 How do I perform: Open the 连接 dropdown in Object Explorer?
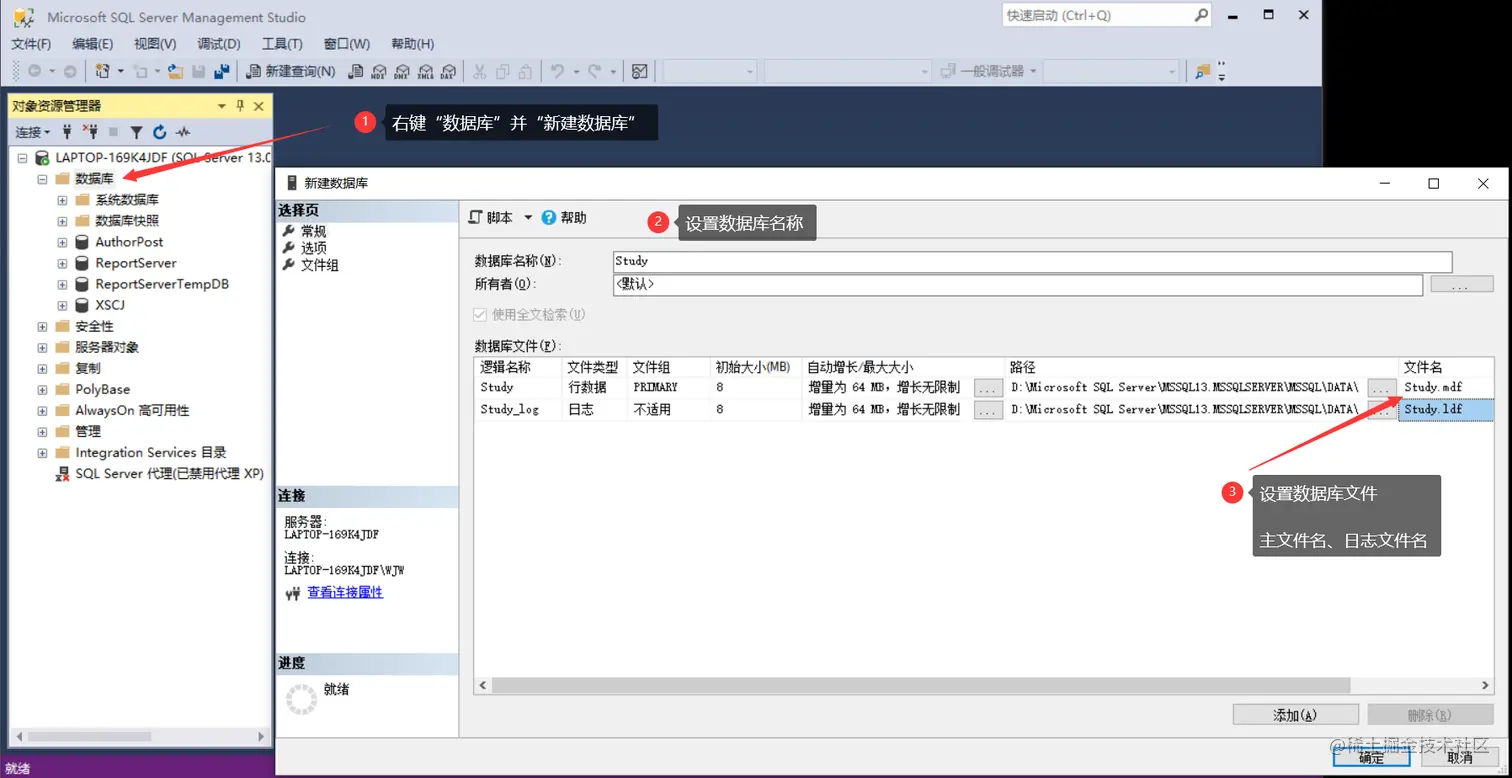[33, 132]
